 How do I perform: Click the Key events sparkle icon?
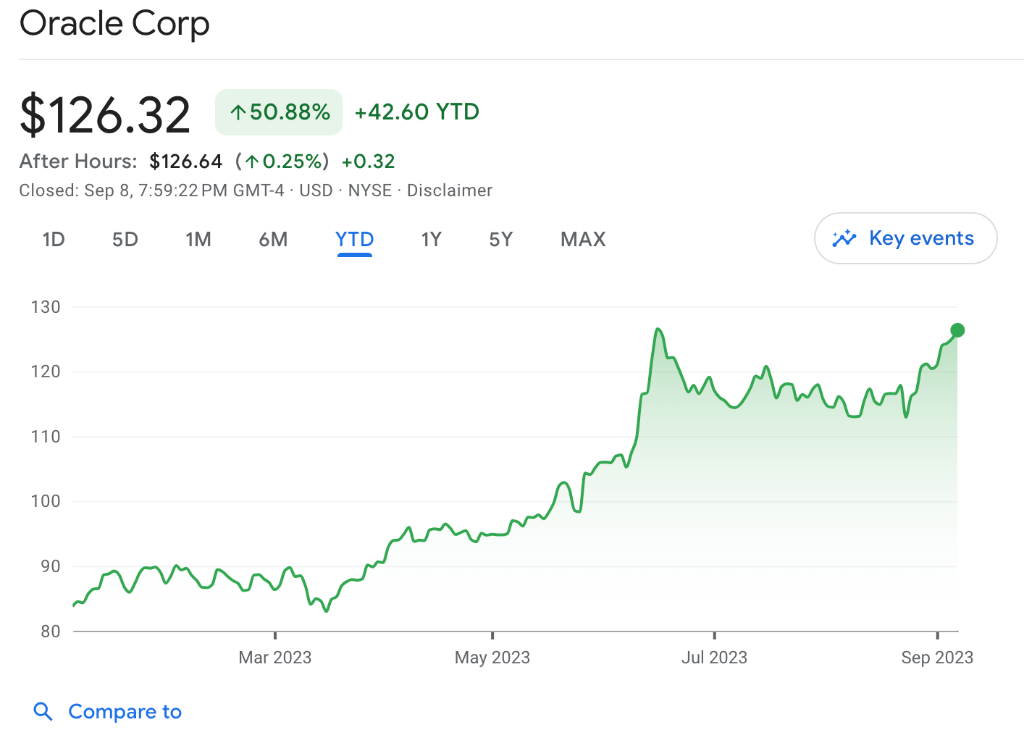click(845, 238)
